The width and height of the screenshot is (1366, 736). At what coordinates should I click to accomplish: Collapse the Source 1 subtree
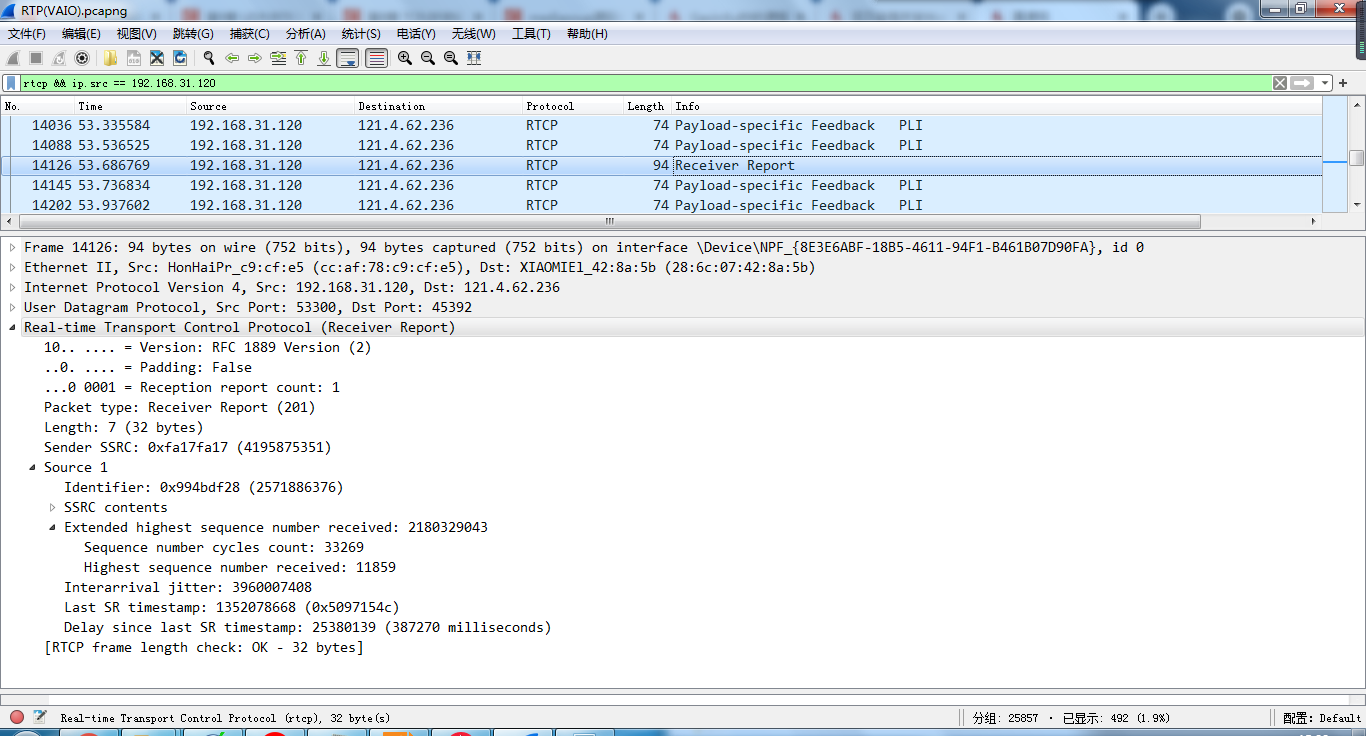click(32, 467)
